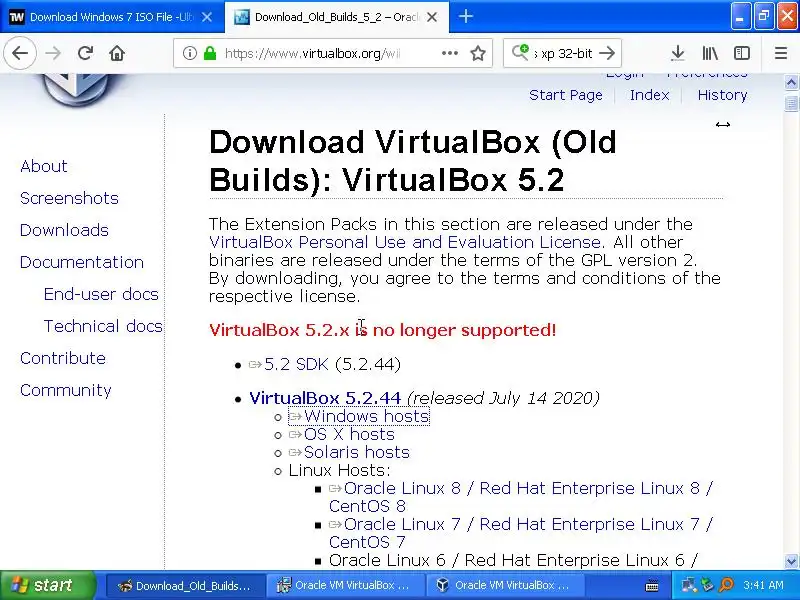
Task: Open About in the sidebar
Action: click(44, 166)
